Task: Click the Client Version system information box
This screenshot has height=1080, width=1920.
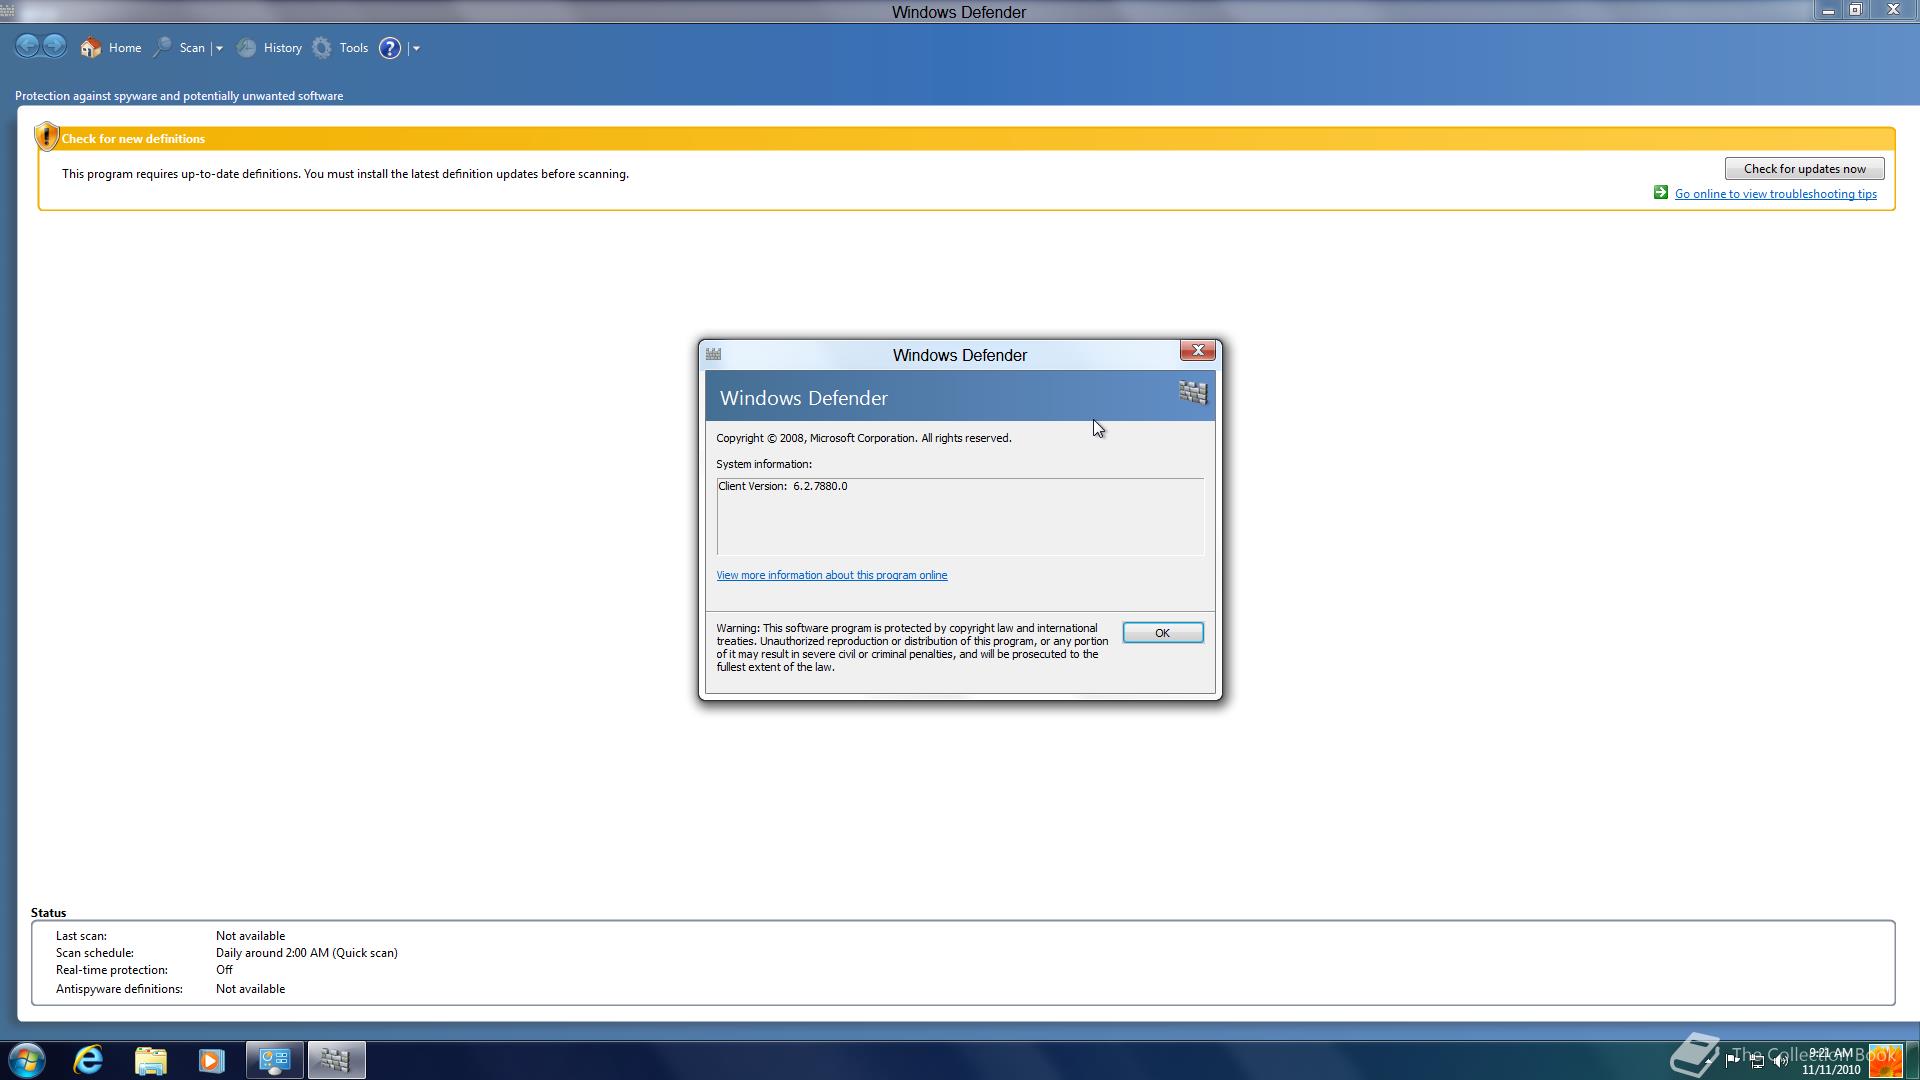Action: (x=959, y=516)
